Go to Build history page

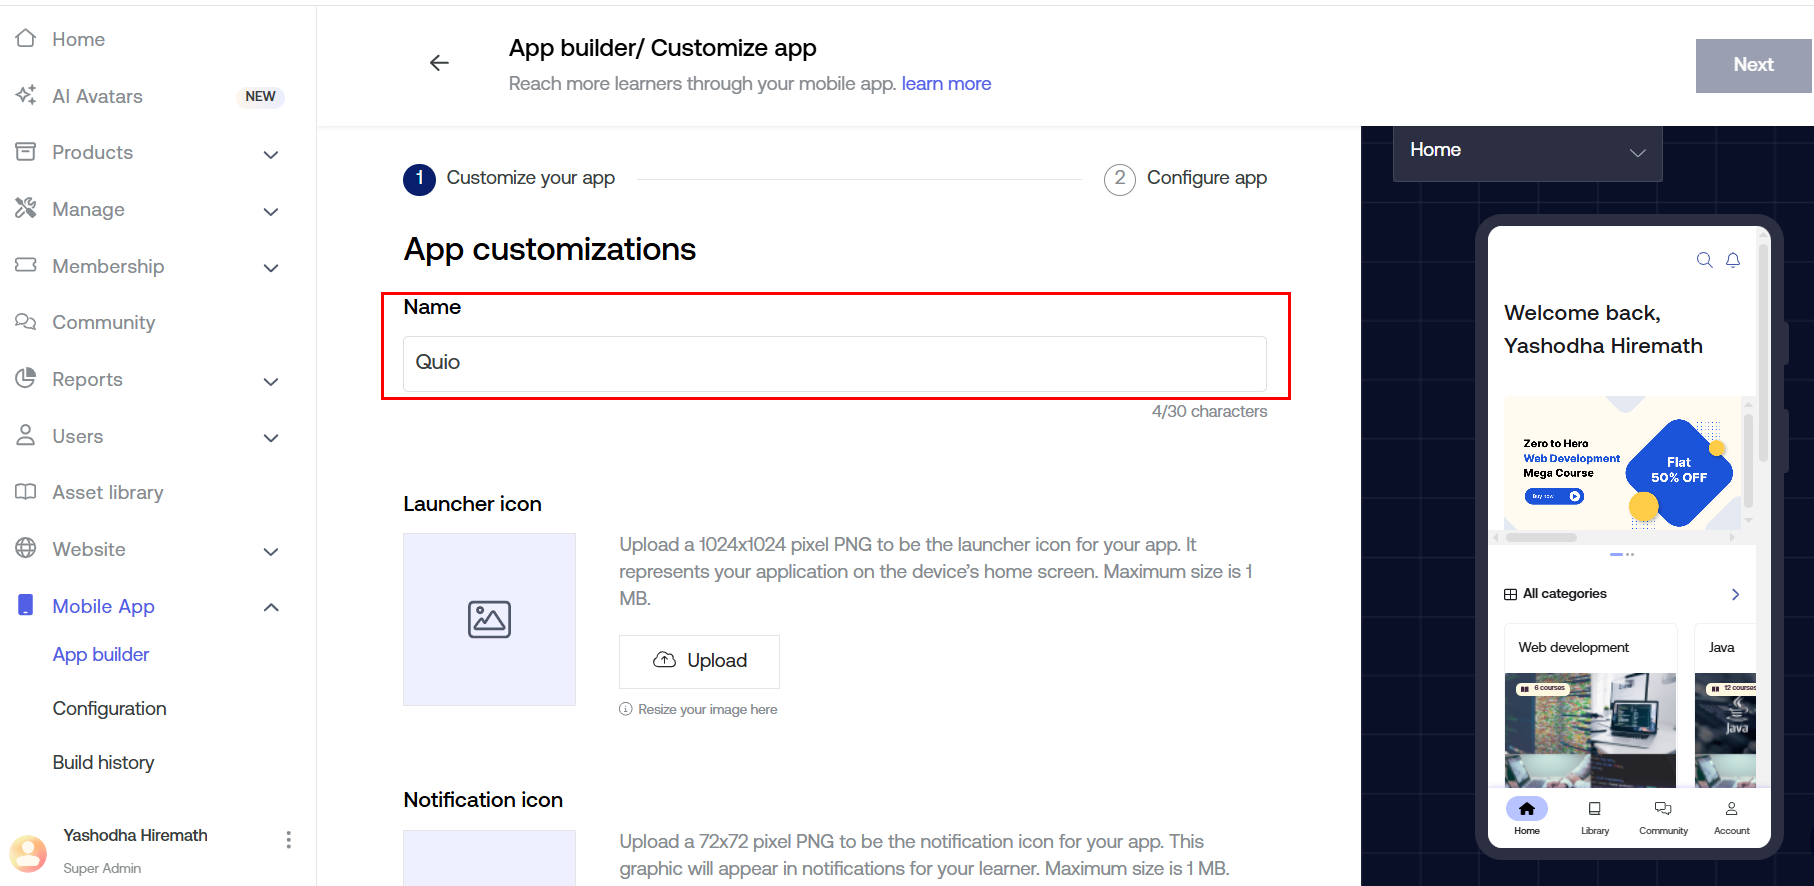pos(103,762)
